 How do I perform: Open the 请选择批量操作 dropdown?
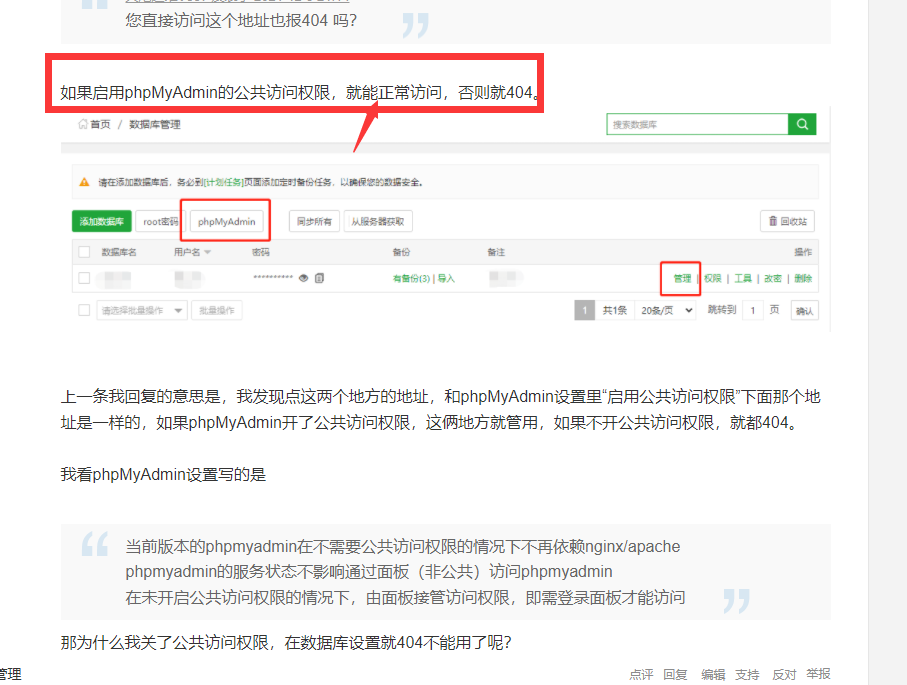(x=142, y=311)
